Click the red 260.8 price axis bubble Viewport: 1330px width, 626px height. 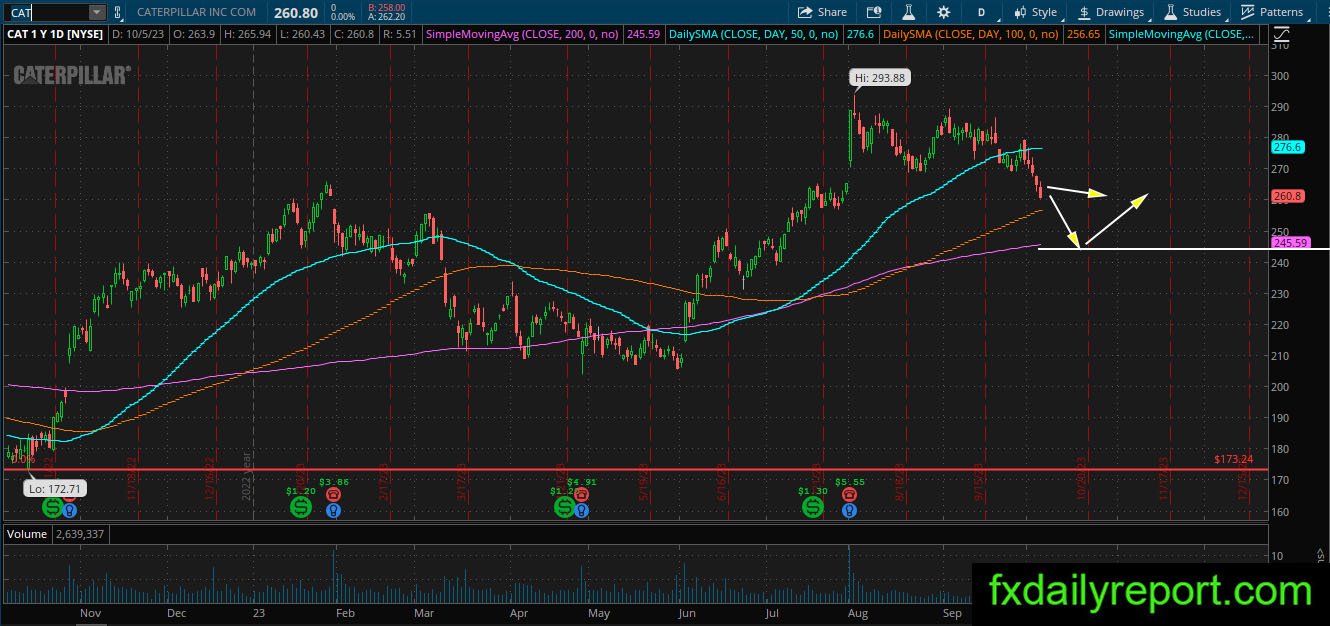[1287, 197]
